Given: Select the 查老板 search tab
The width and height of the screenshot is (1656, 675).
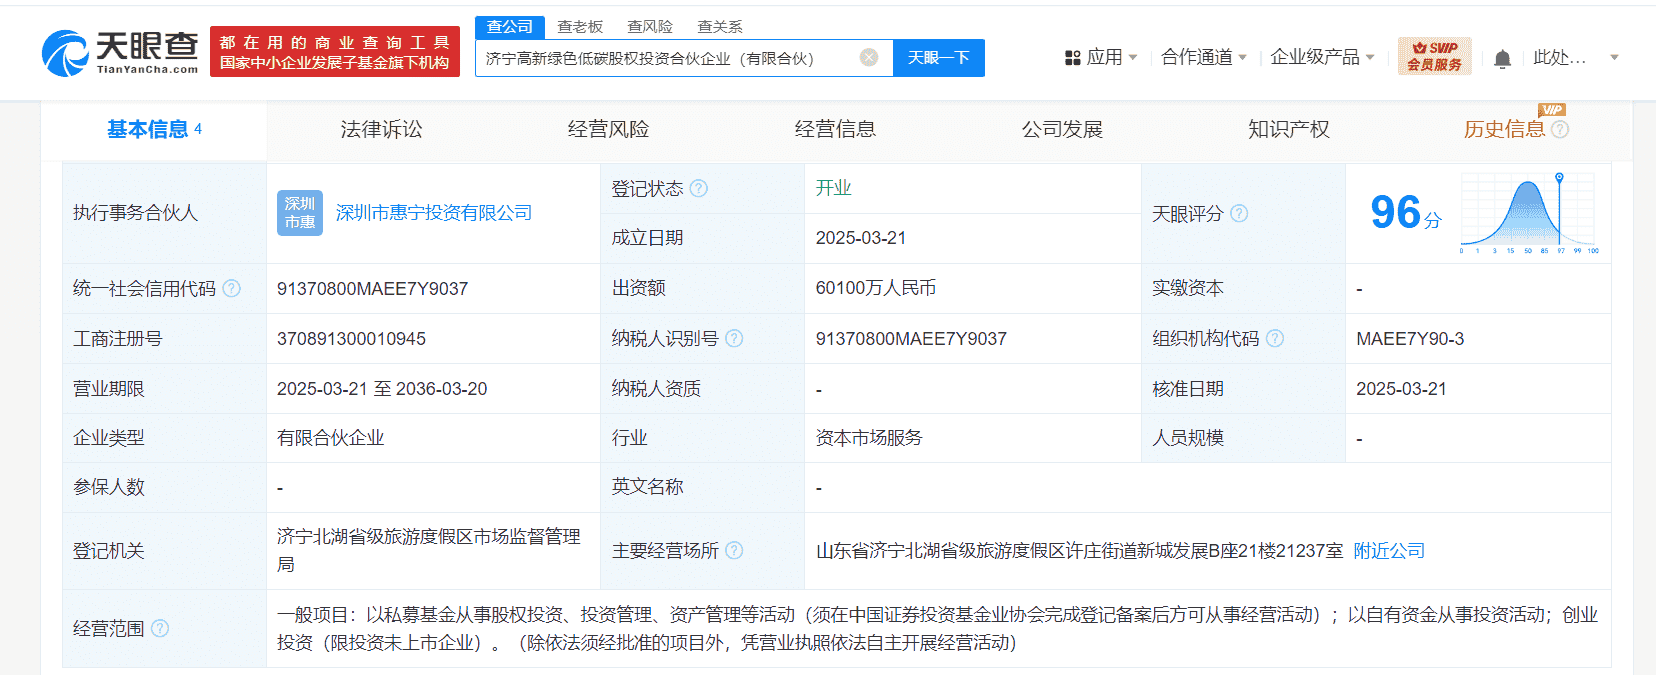Looking at the screenshot, I should point(580,27).
